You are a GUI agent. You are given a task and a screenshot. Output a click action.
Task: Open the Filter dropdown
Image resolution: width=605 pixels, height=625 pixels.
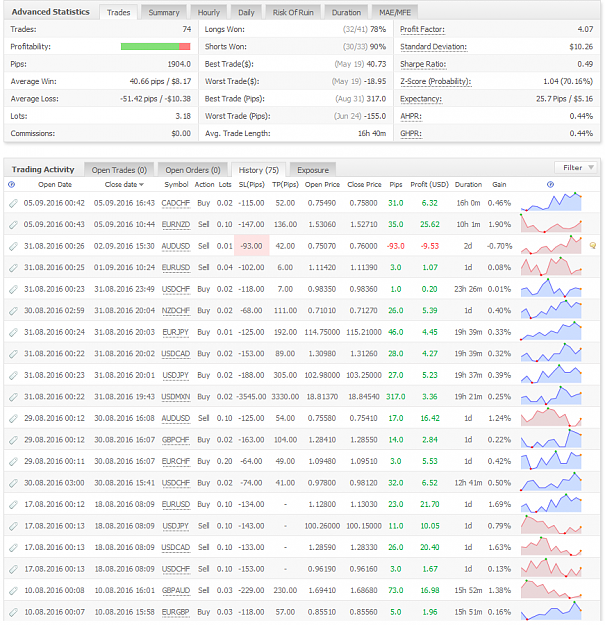point(576,167)
